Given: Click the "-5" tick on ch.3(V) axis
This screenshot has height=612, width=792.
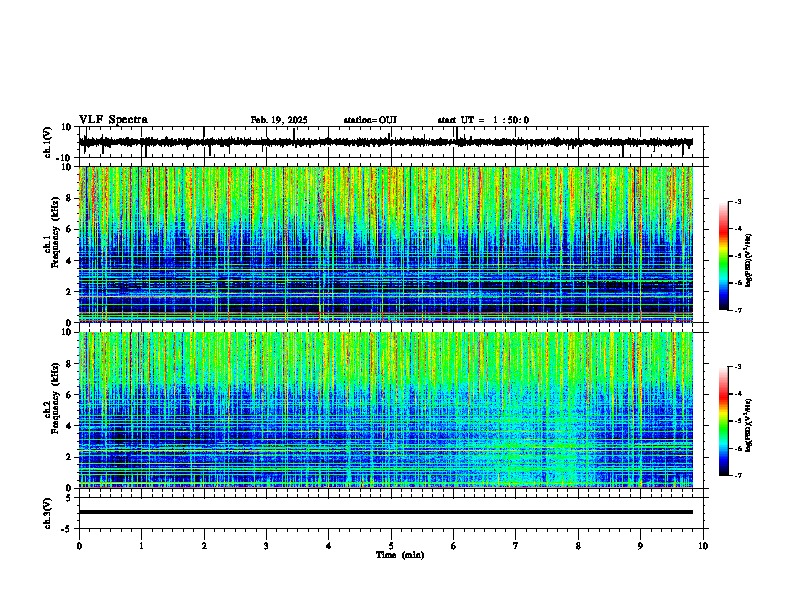Looking at the screenshot, I should click(x=68, y=529).
